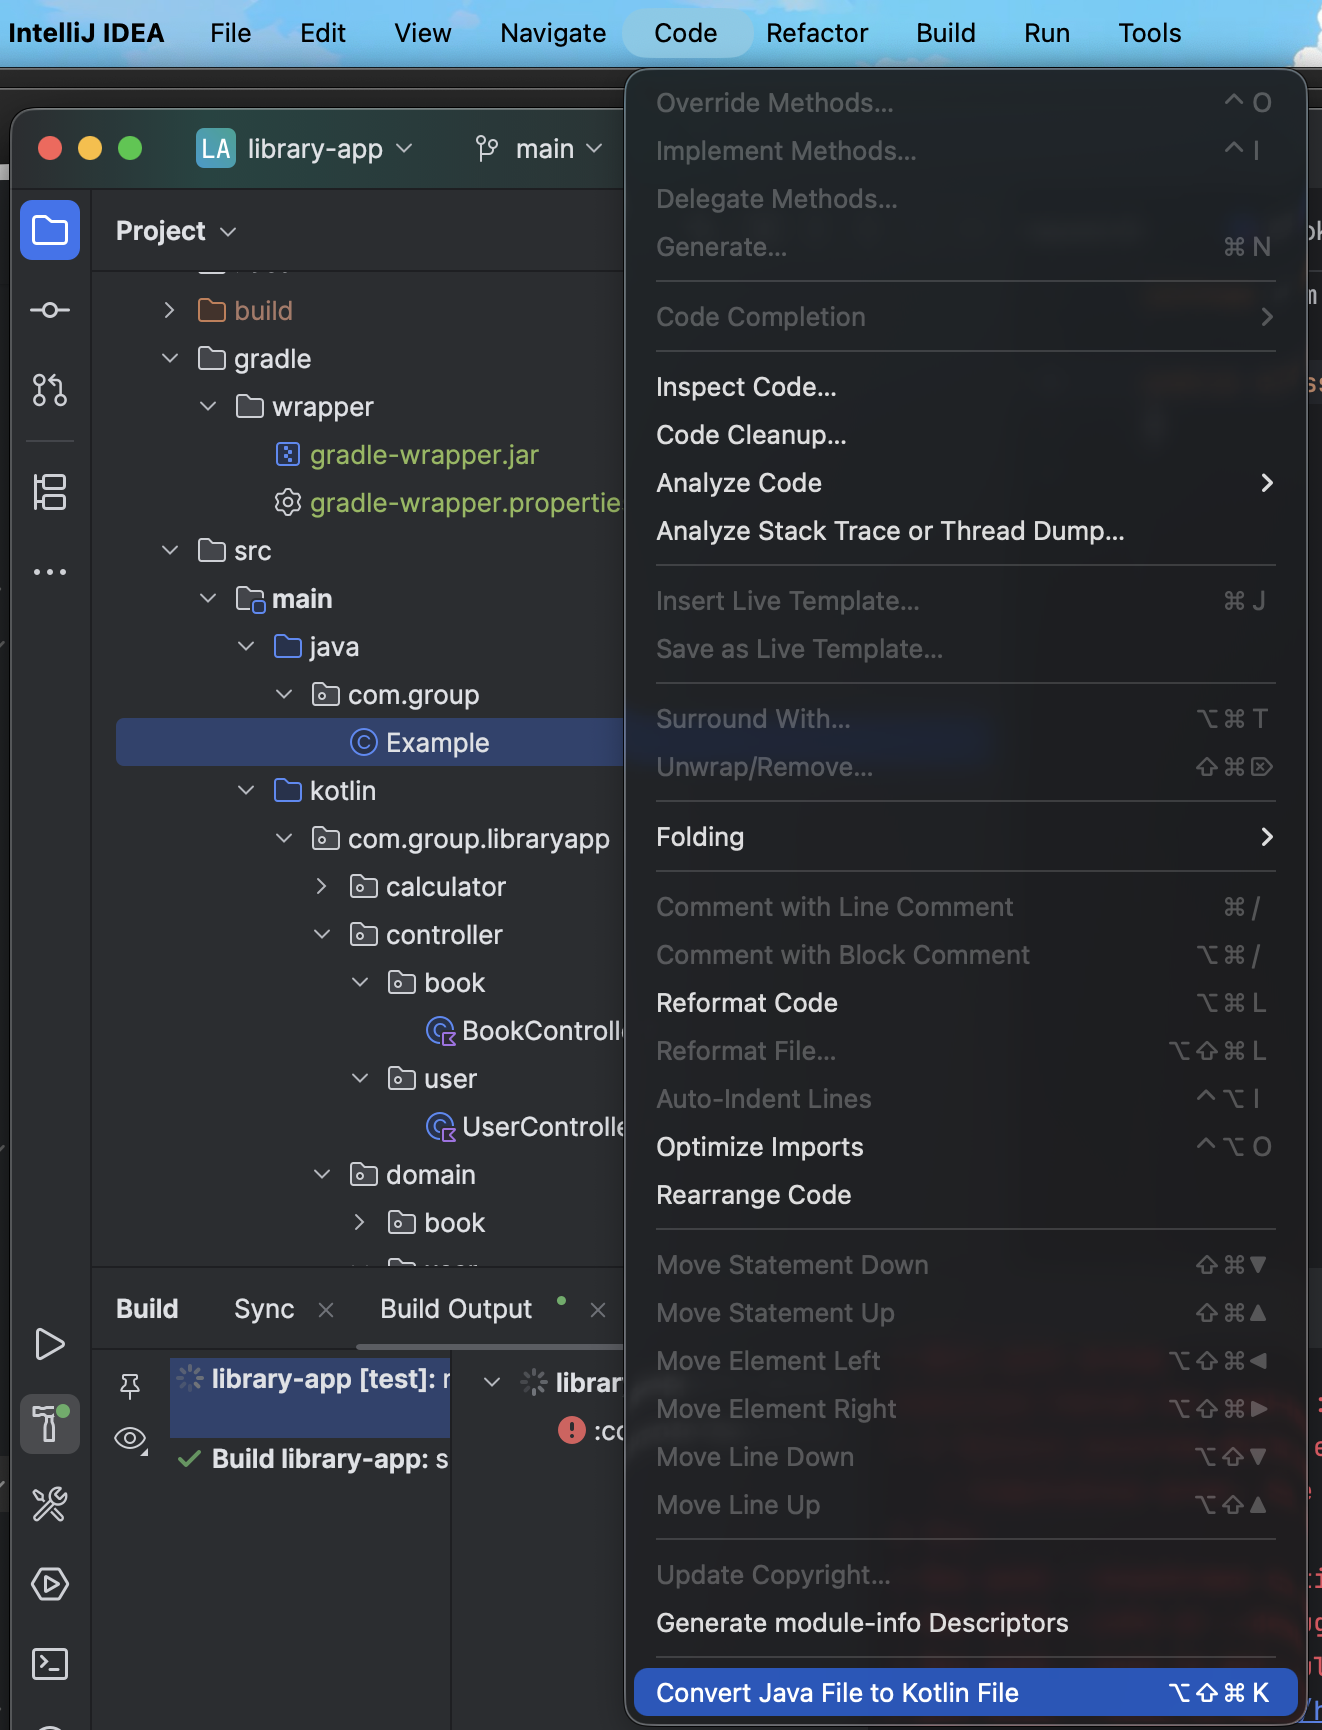
Task: Switch to the Build Output tab
Action: pyautogui.click(x=456, y=1309)
